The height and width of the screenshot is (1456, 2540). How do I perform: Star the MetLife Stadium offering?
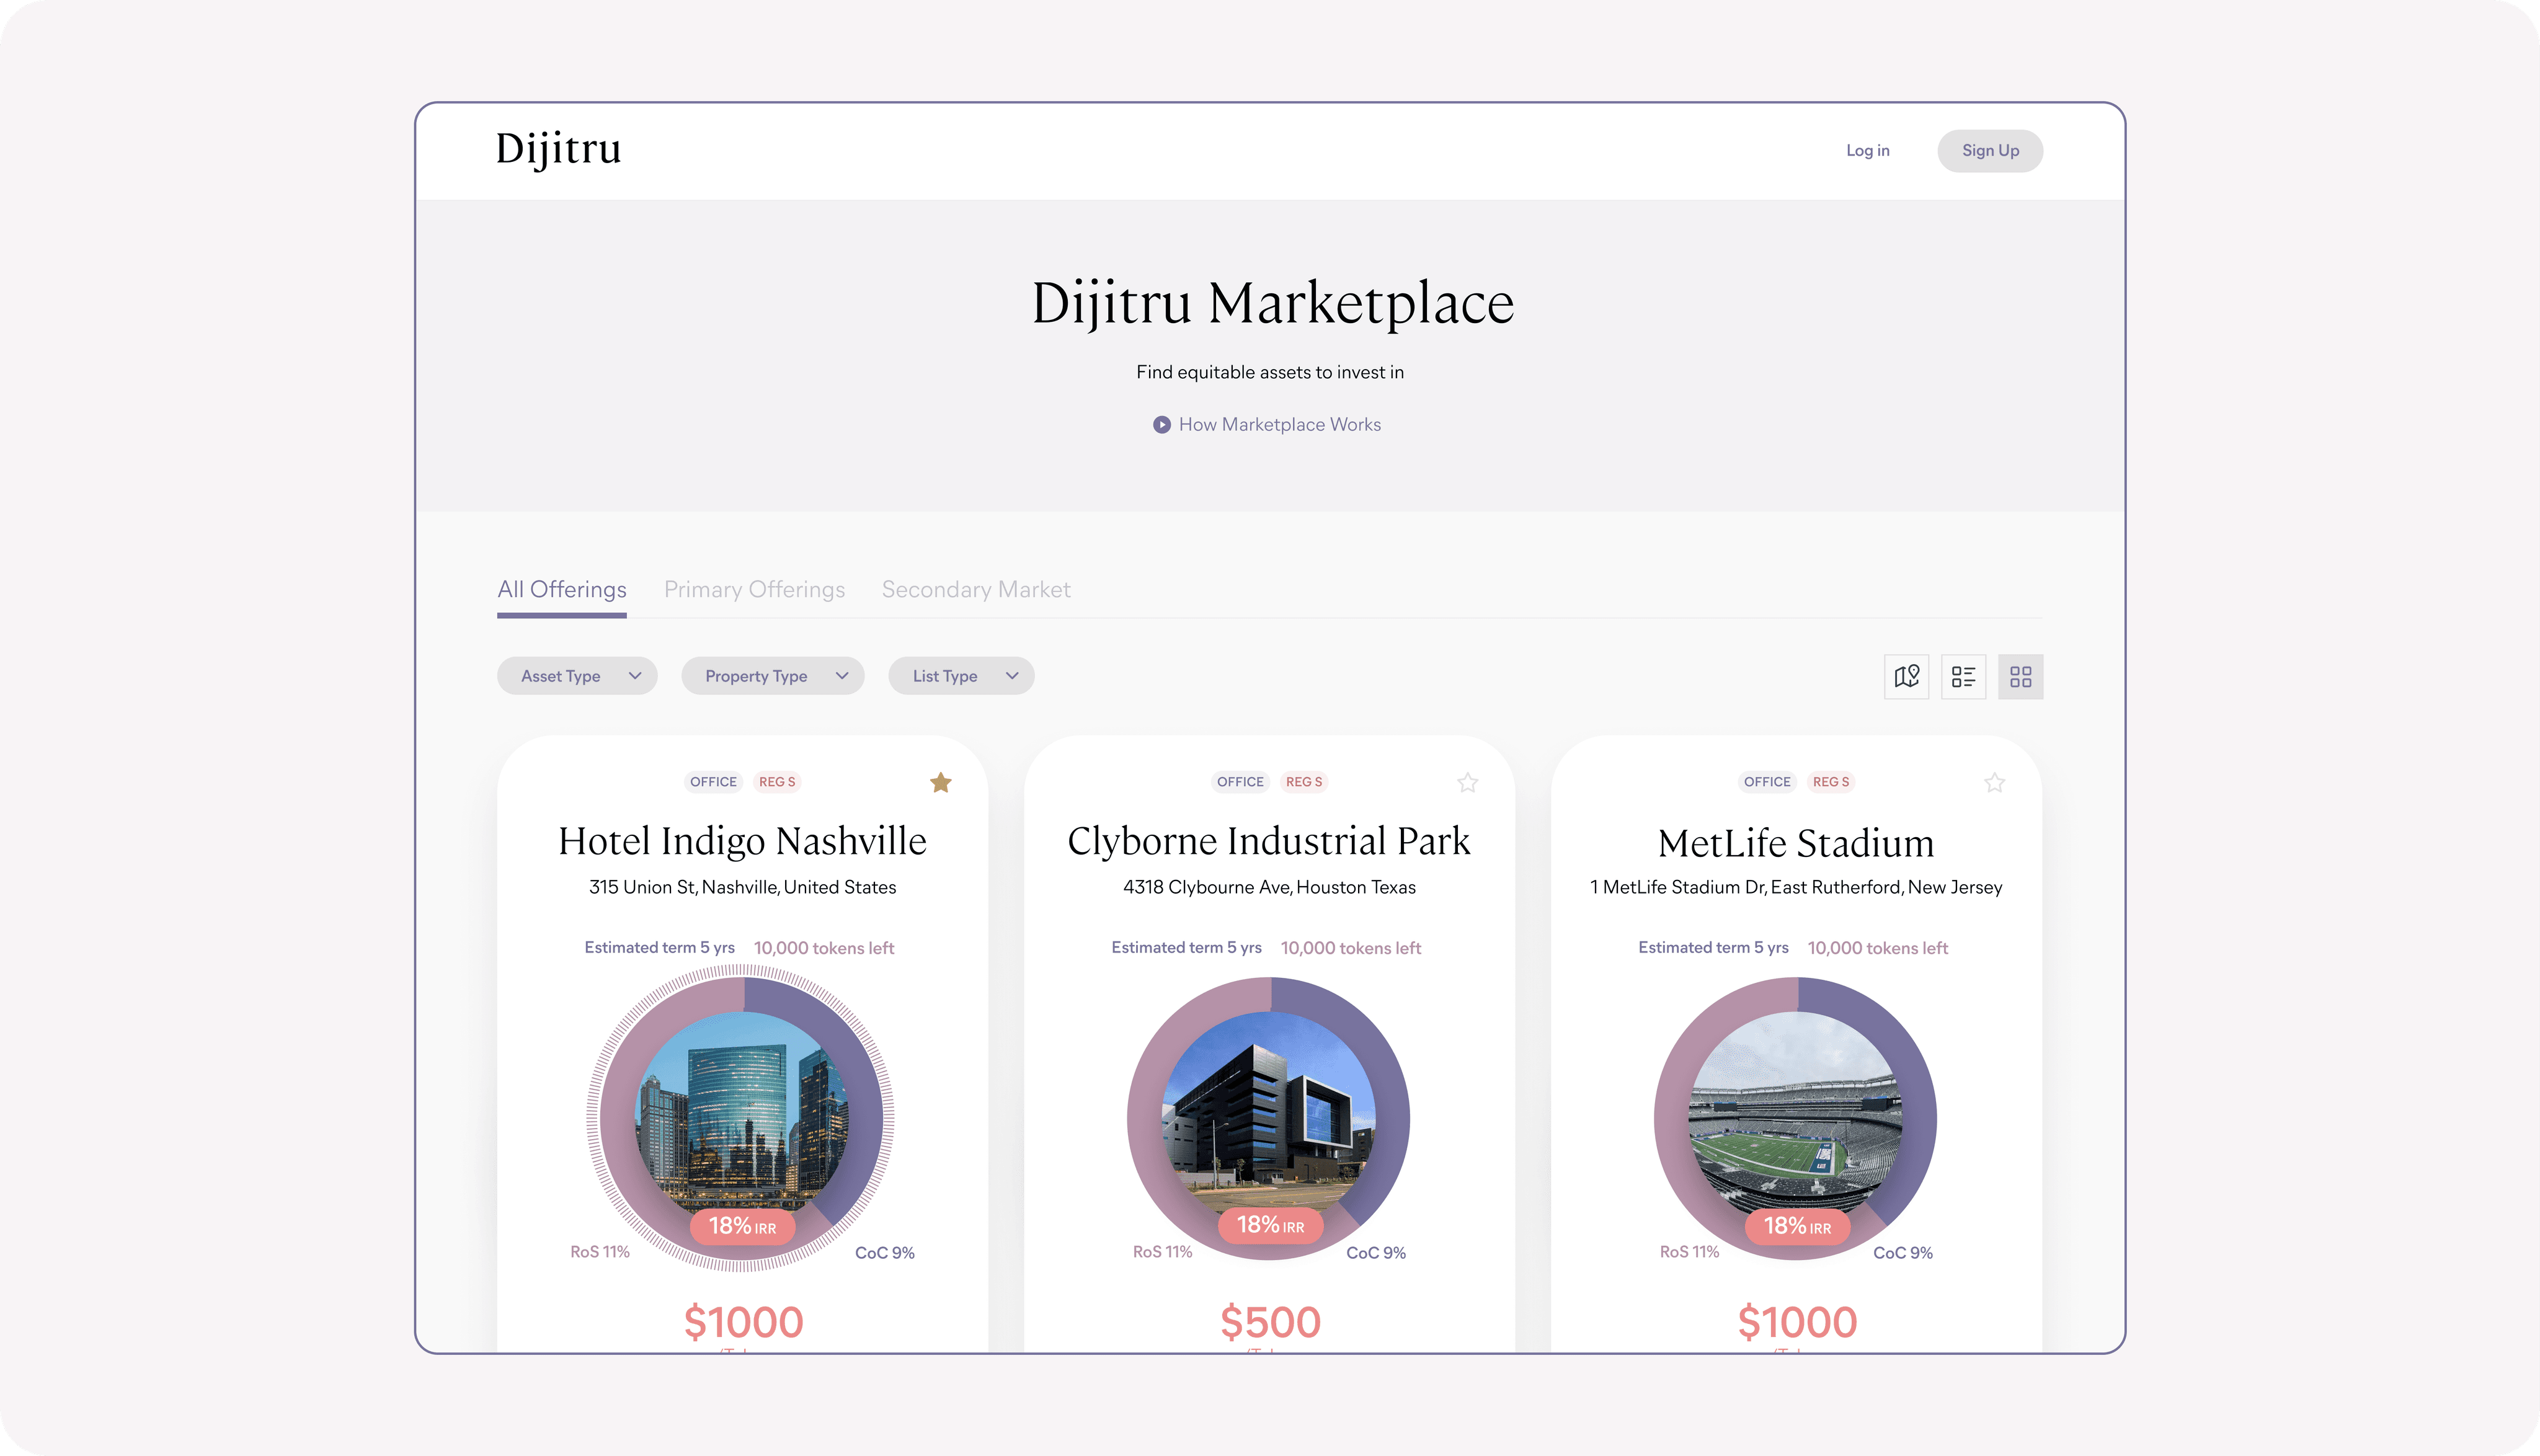click(1994, 782)
